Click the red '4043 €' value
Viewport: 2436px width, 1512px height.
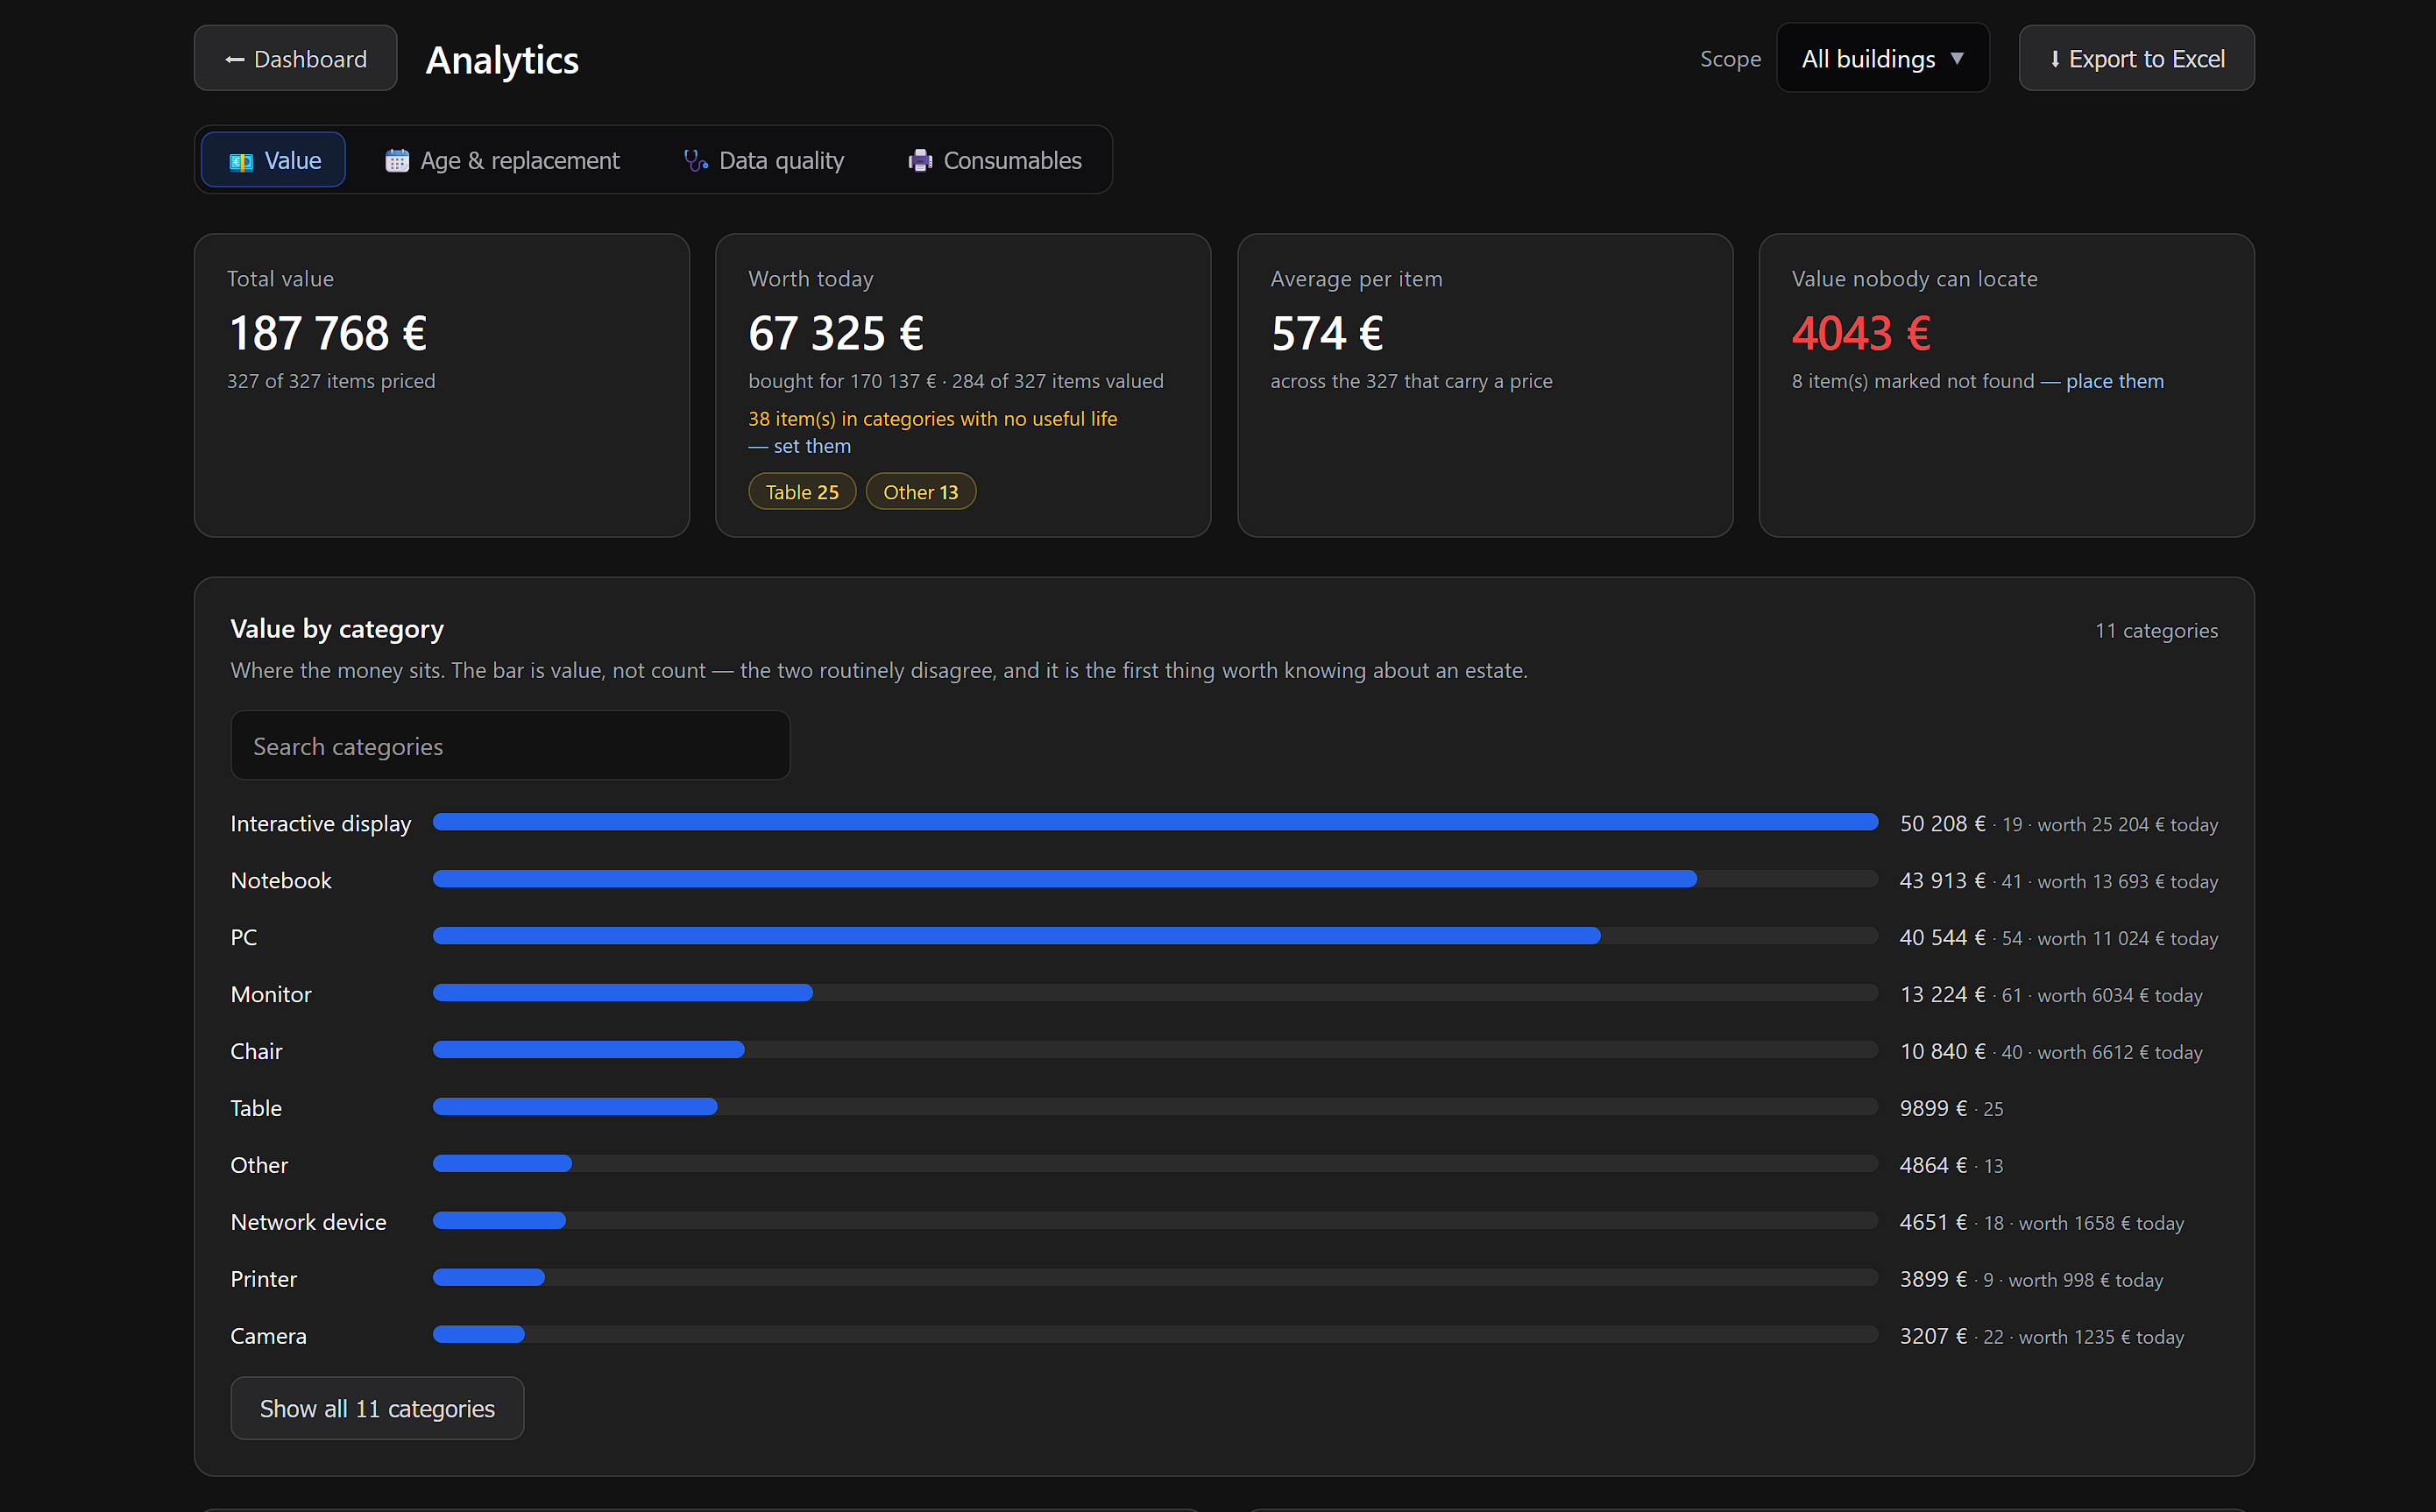(1861, 333)
